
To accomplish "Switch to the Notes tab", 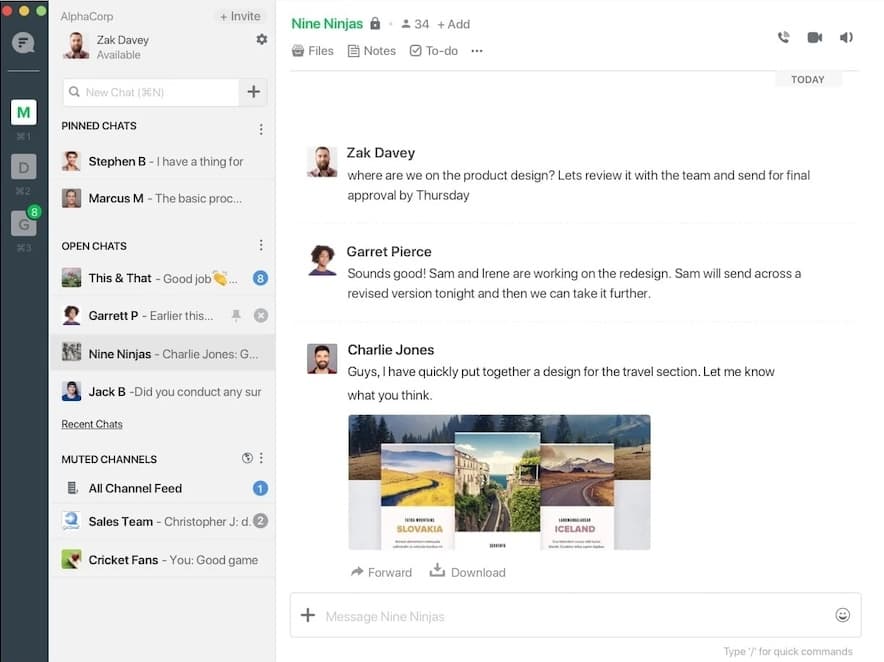I will (x=372, y=51).
